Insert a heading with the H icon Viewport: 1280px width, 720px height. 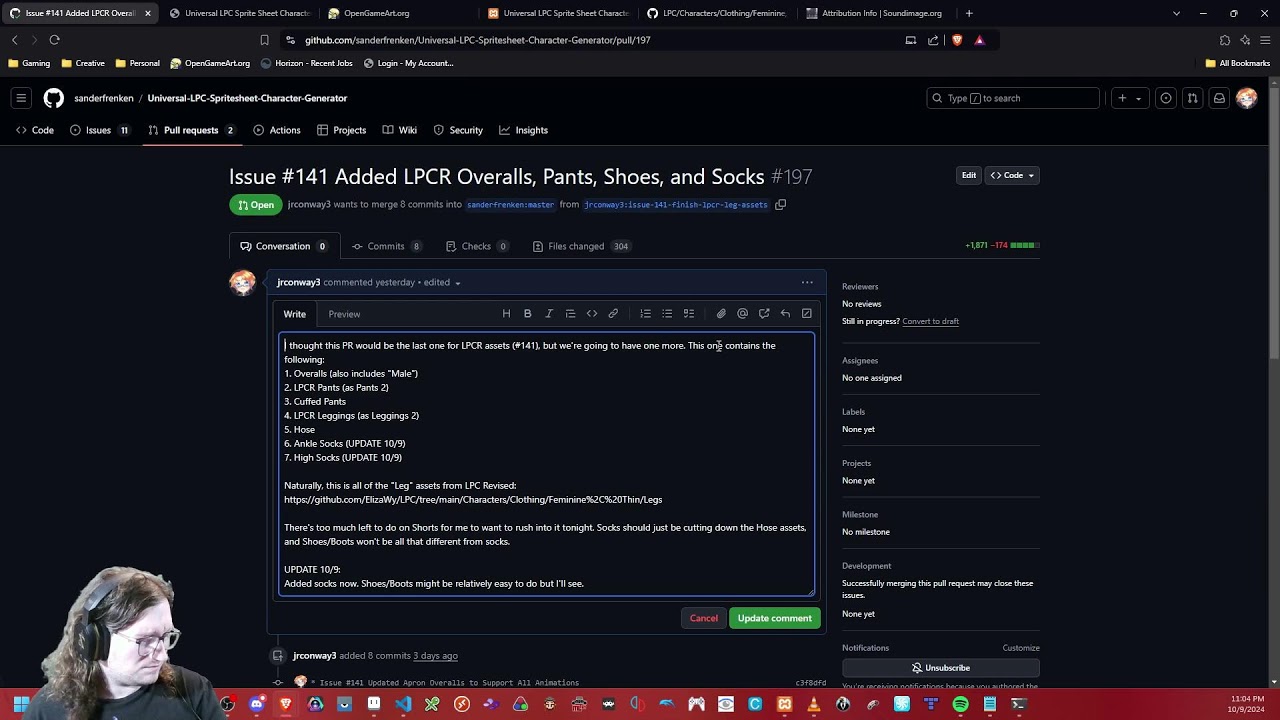coord(506,314)
